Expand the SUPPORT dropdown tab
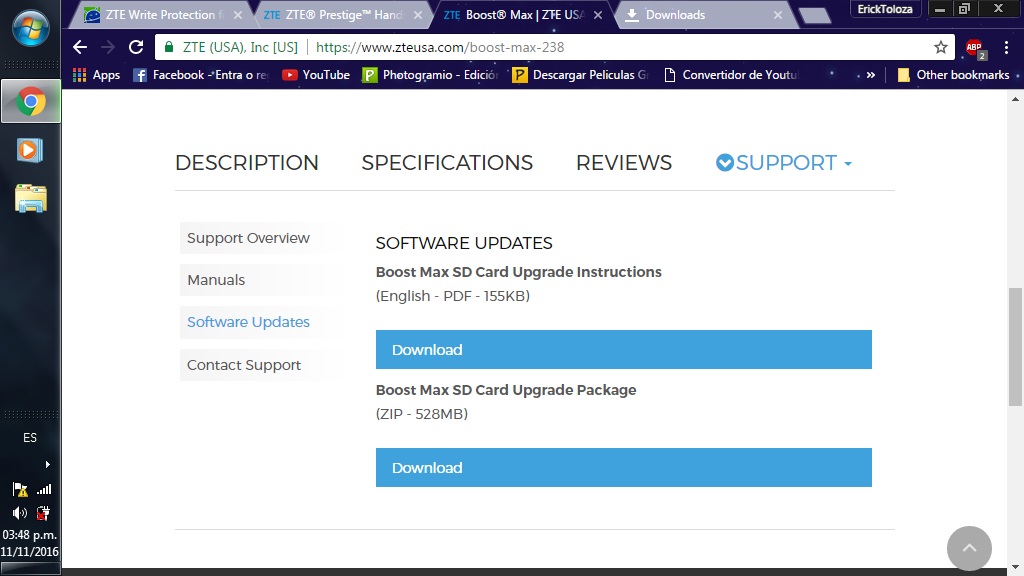The image size is (1024, 576). coord(785,163)
